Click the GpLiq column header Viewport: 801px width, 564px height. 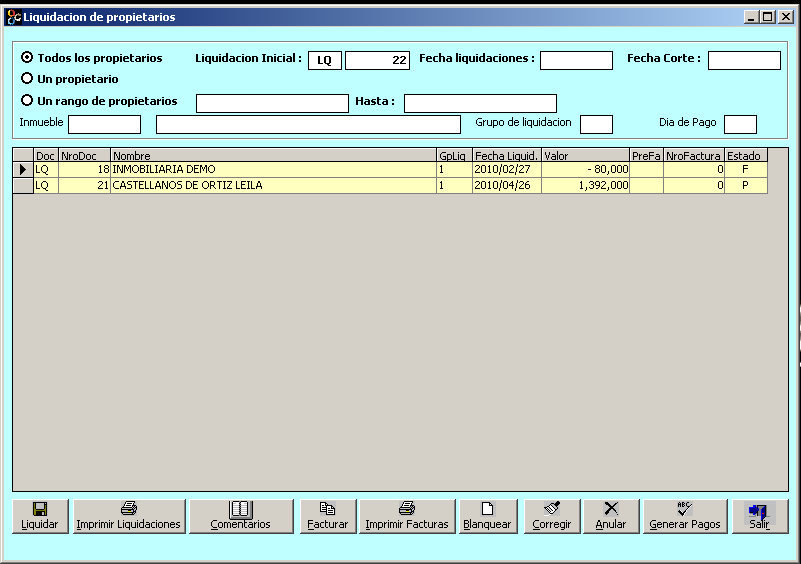point(454,155)
